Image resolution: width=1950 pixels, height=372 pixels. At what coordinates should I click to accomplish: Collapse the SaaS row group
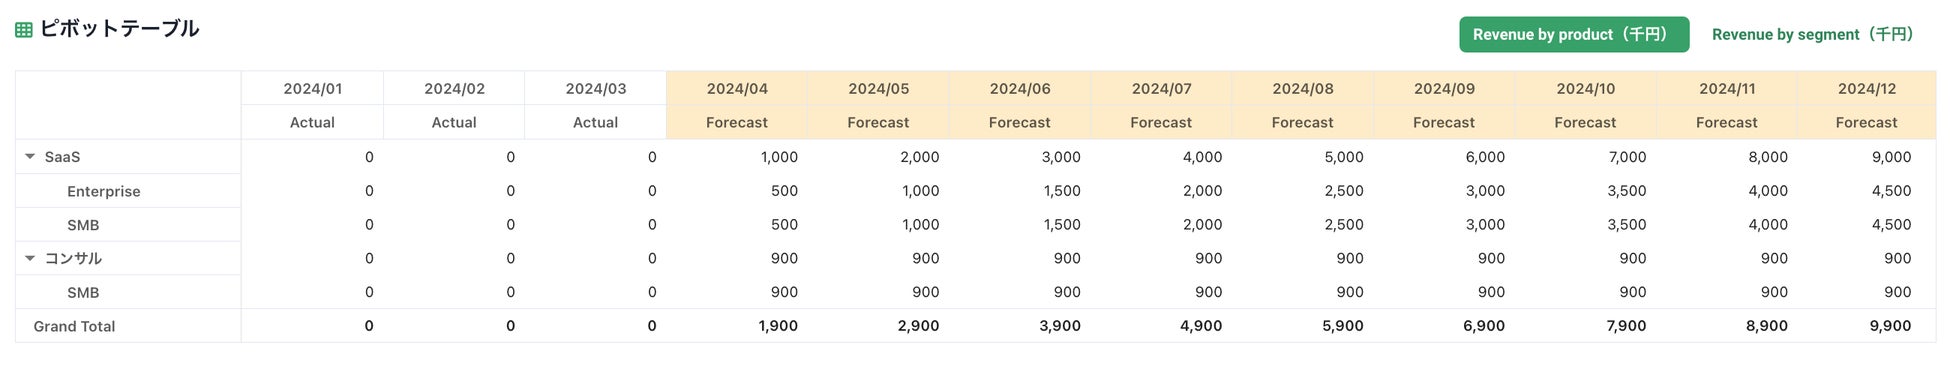pos(30,157)
